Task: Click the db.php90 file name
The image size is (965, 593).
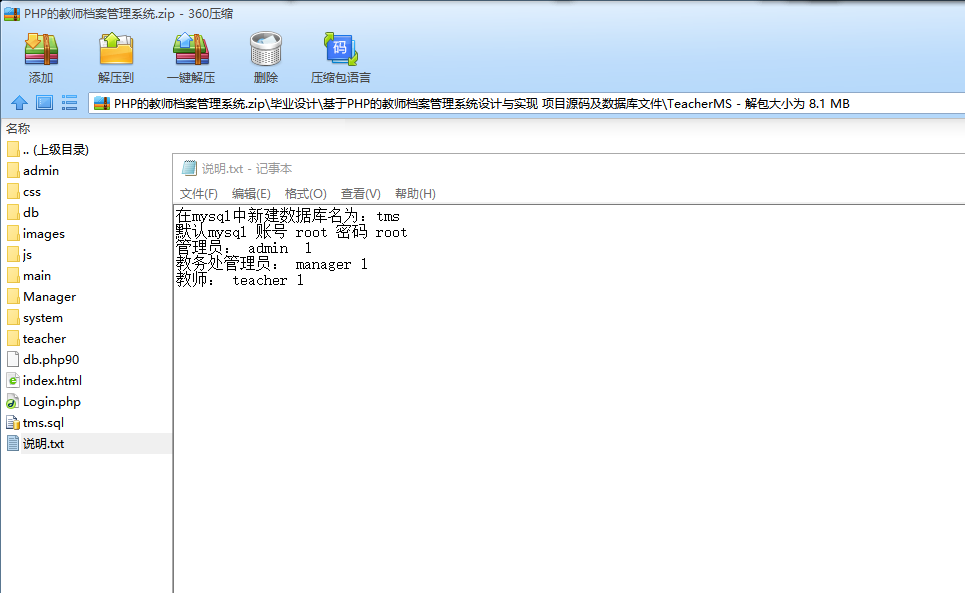Action: pyautogui.click(x=51, y=359)
